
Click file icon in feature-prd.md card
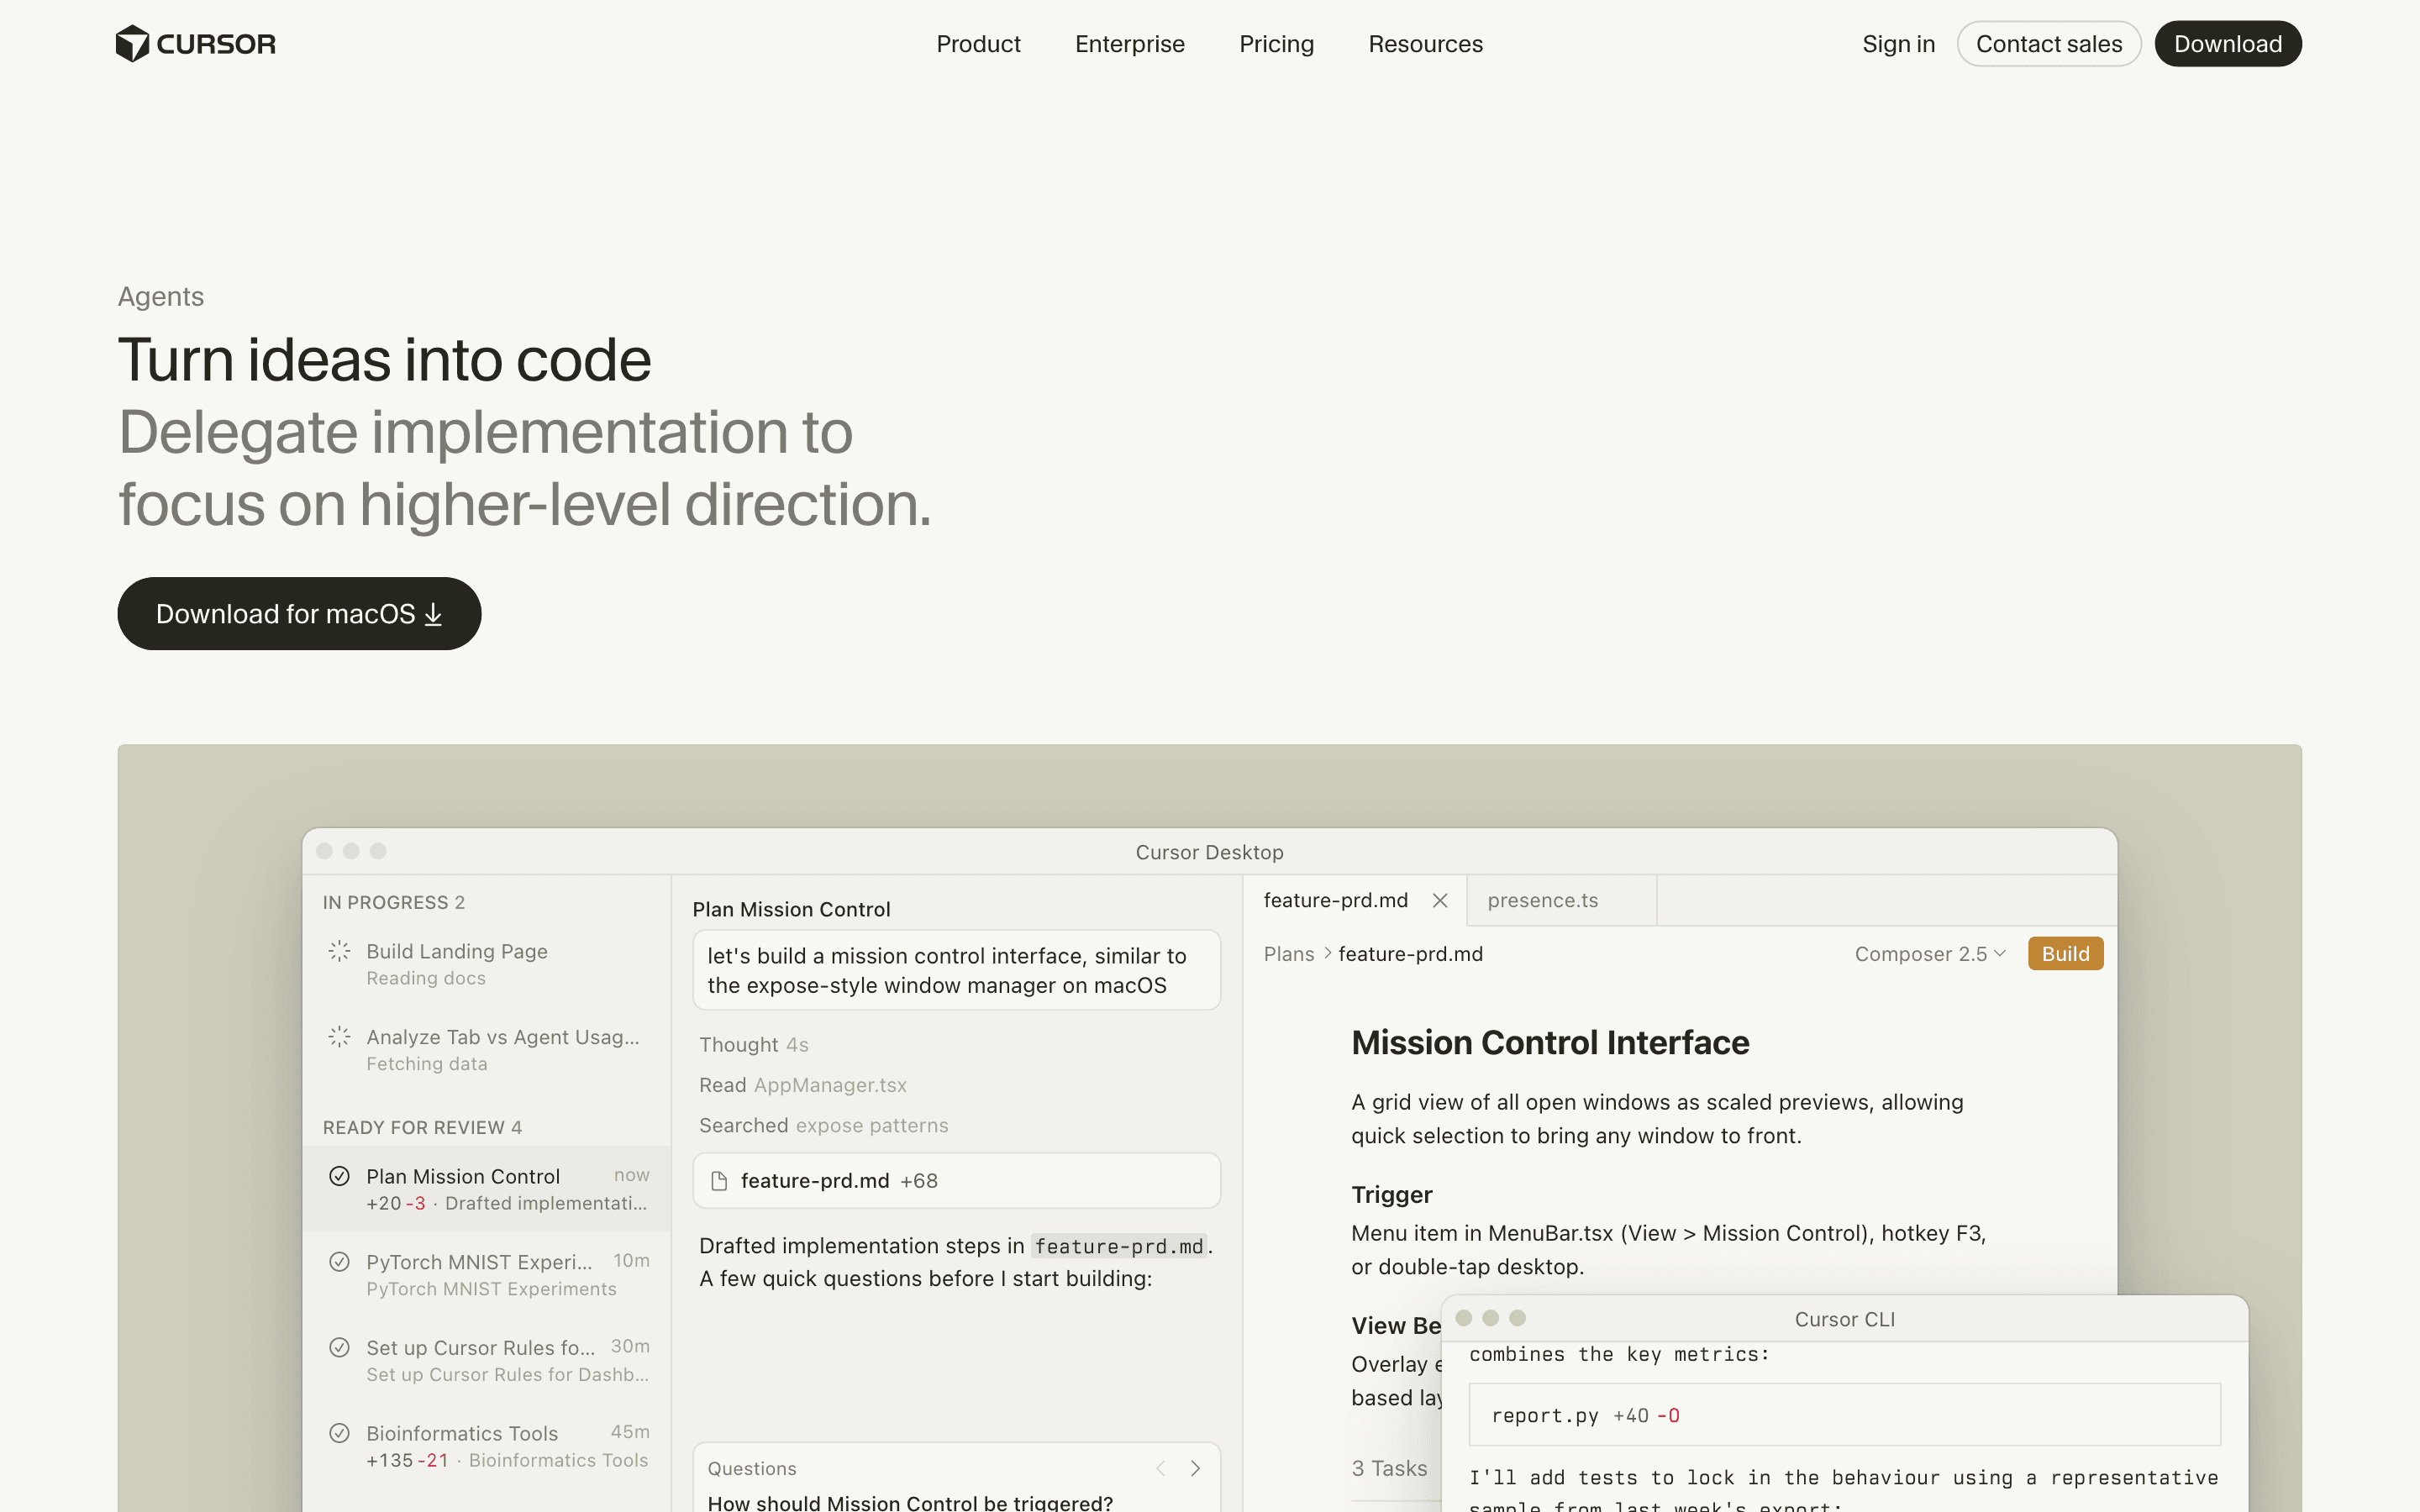coord(718,1181)
